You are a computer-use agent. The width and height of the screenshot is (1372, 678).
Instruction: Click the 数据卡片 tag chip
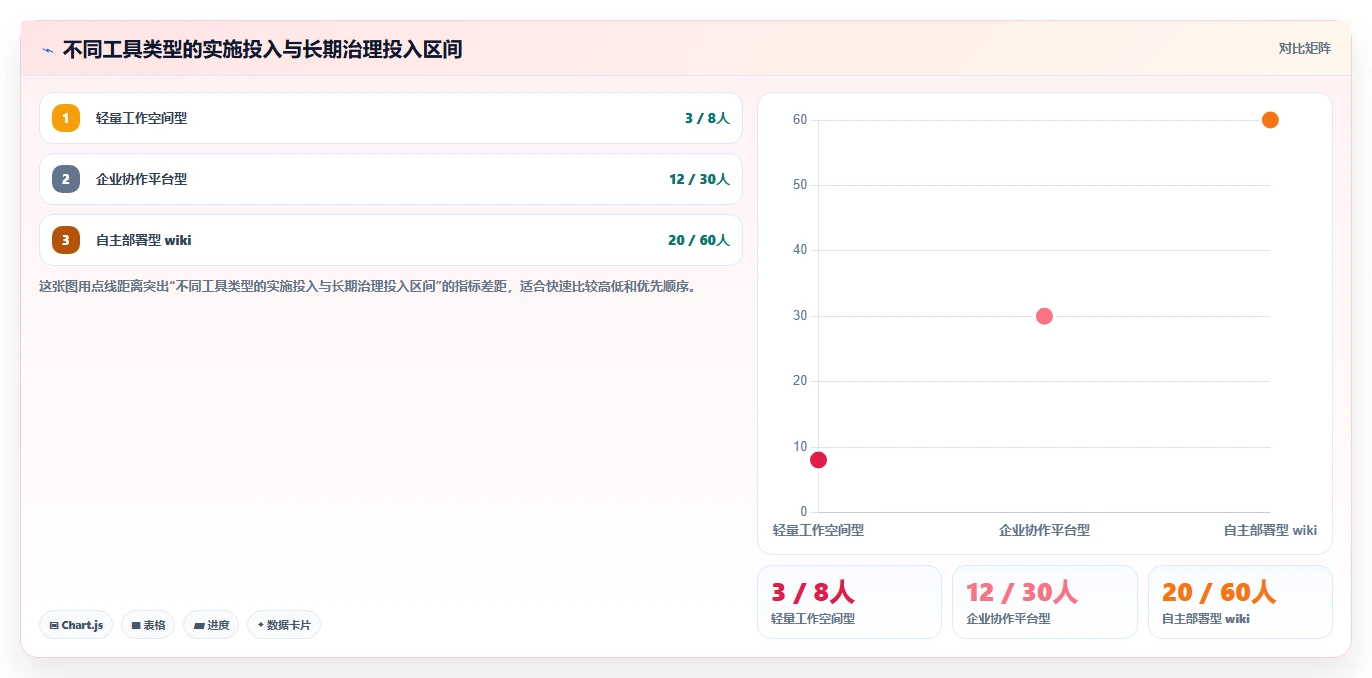tap(284, 625)
